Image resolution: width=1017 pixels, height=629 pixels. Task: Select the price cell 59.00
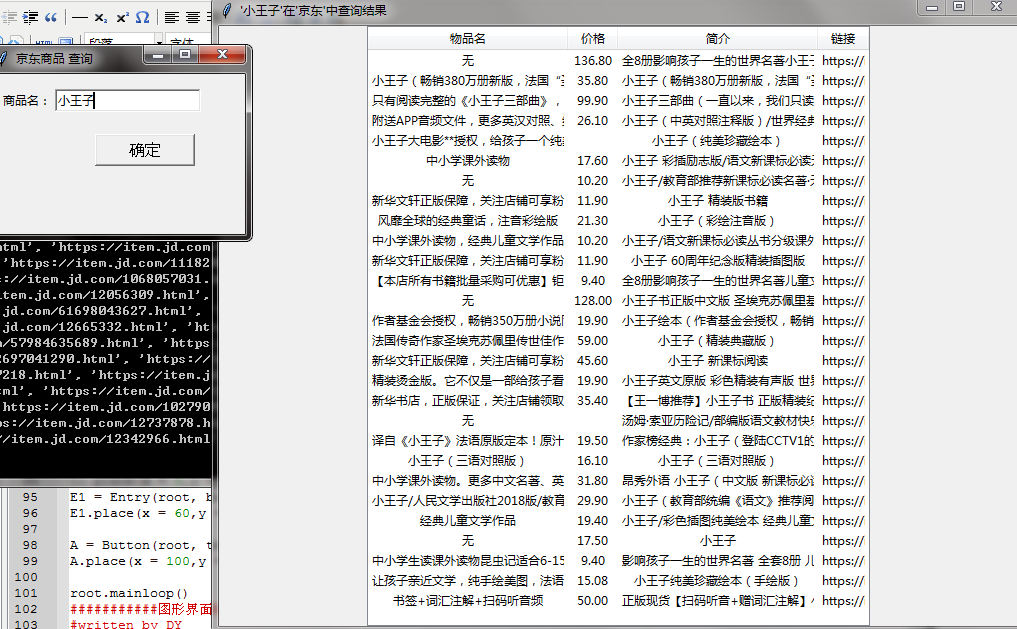coord(593,340)
